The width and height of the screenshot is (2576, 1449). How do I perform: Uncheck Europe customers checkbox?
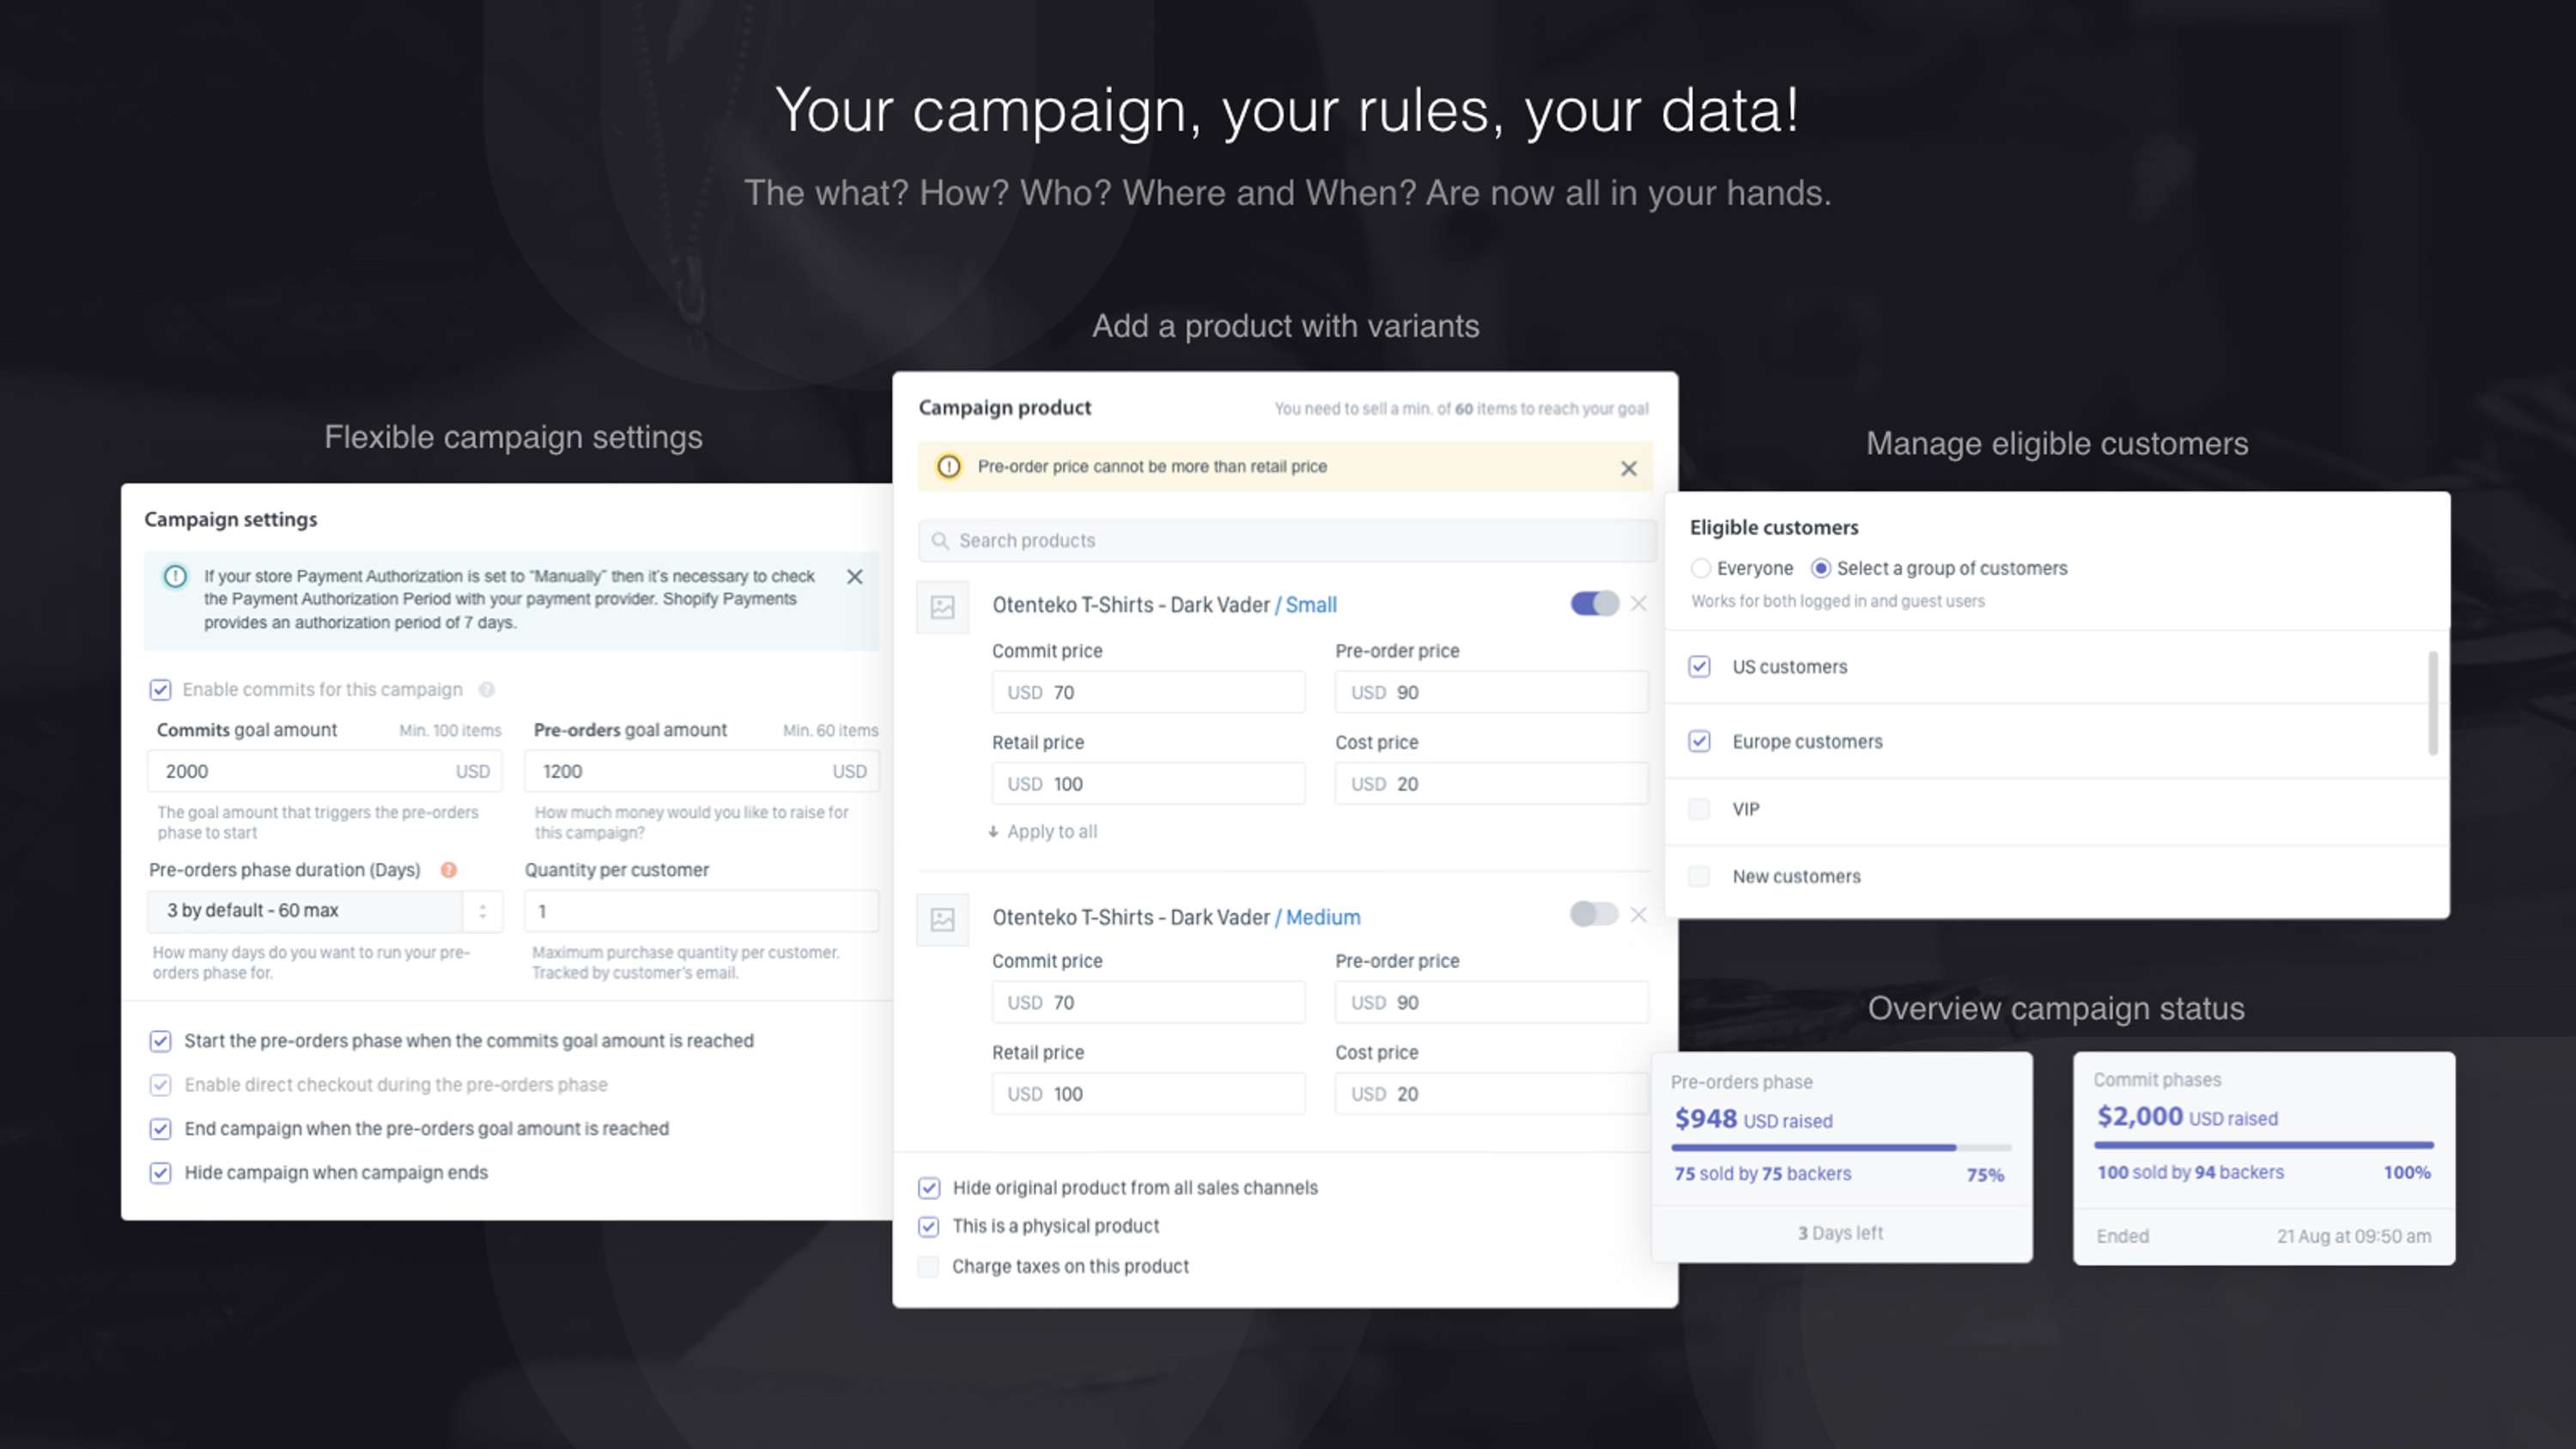point(1699,741)
